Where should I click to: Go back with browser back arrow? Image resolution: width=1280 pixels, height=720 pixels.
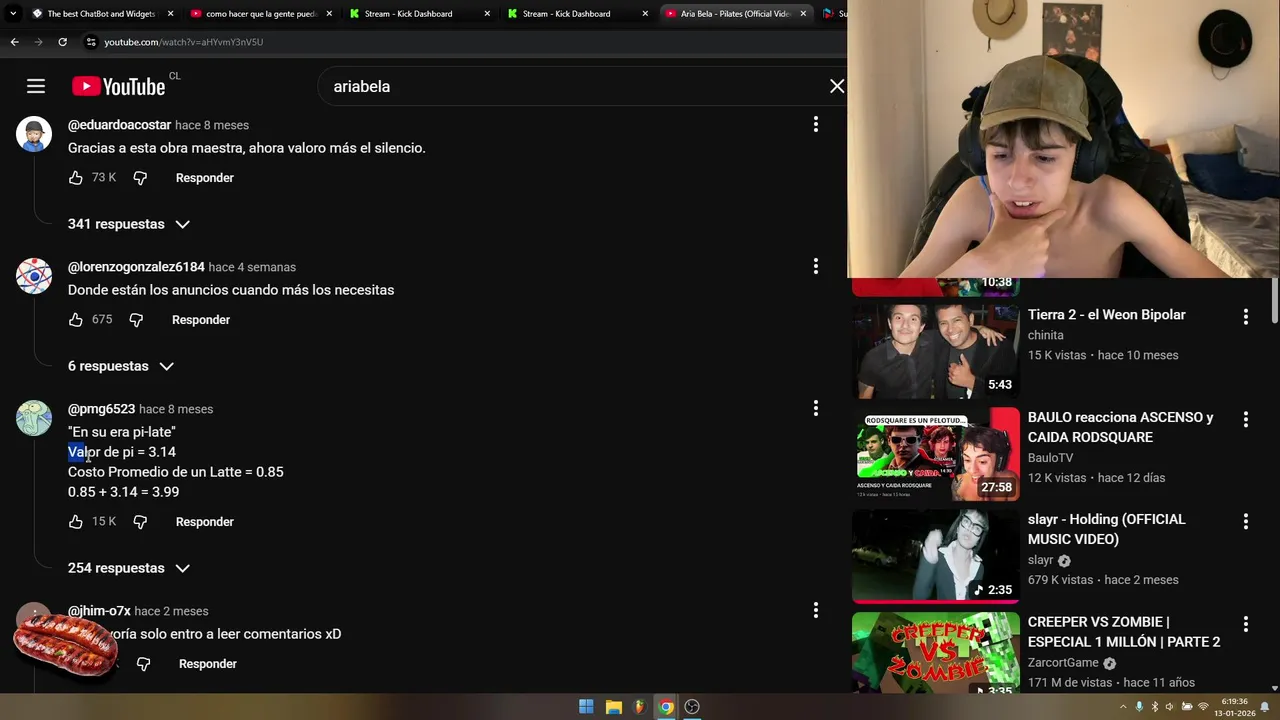pos(14,42)
